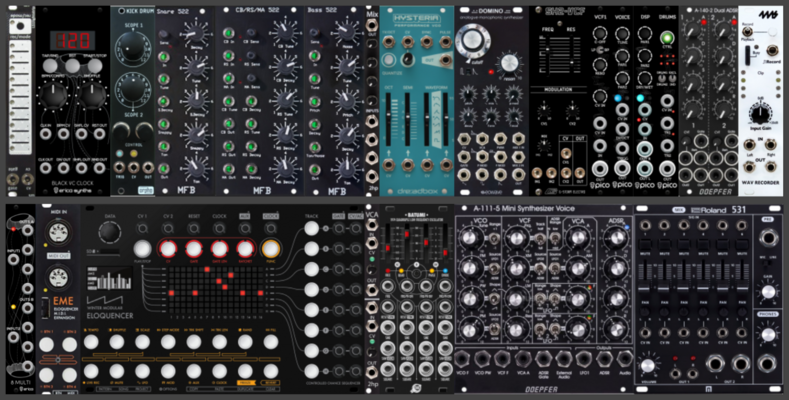The image size is (789, 400).
Task: Click the large cutoff knob on Domino
Action: [x=471, y=41]
